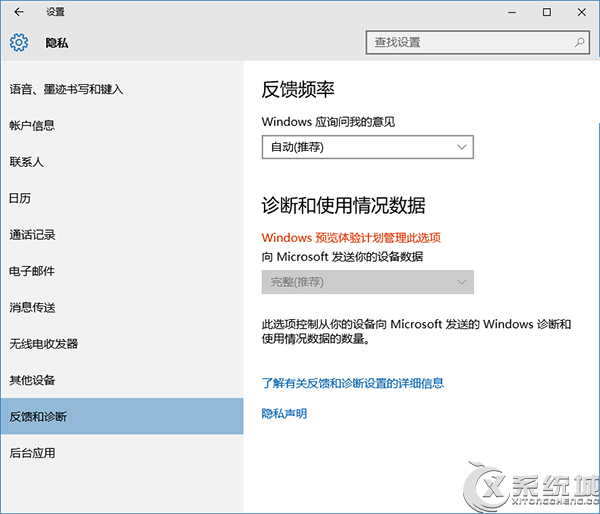Viewport: 600px width, 514px height.
Task: Open 了解有关反馈和诊断设置的详细信息 link
Action: pyautogui.click(x=352, y=383)
